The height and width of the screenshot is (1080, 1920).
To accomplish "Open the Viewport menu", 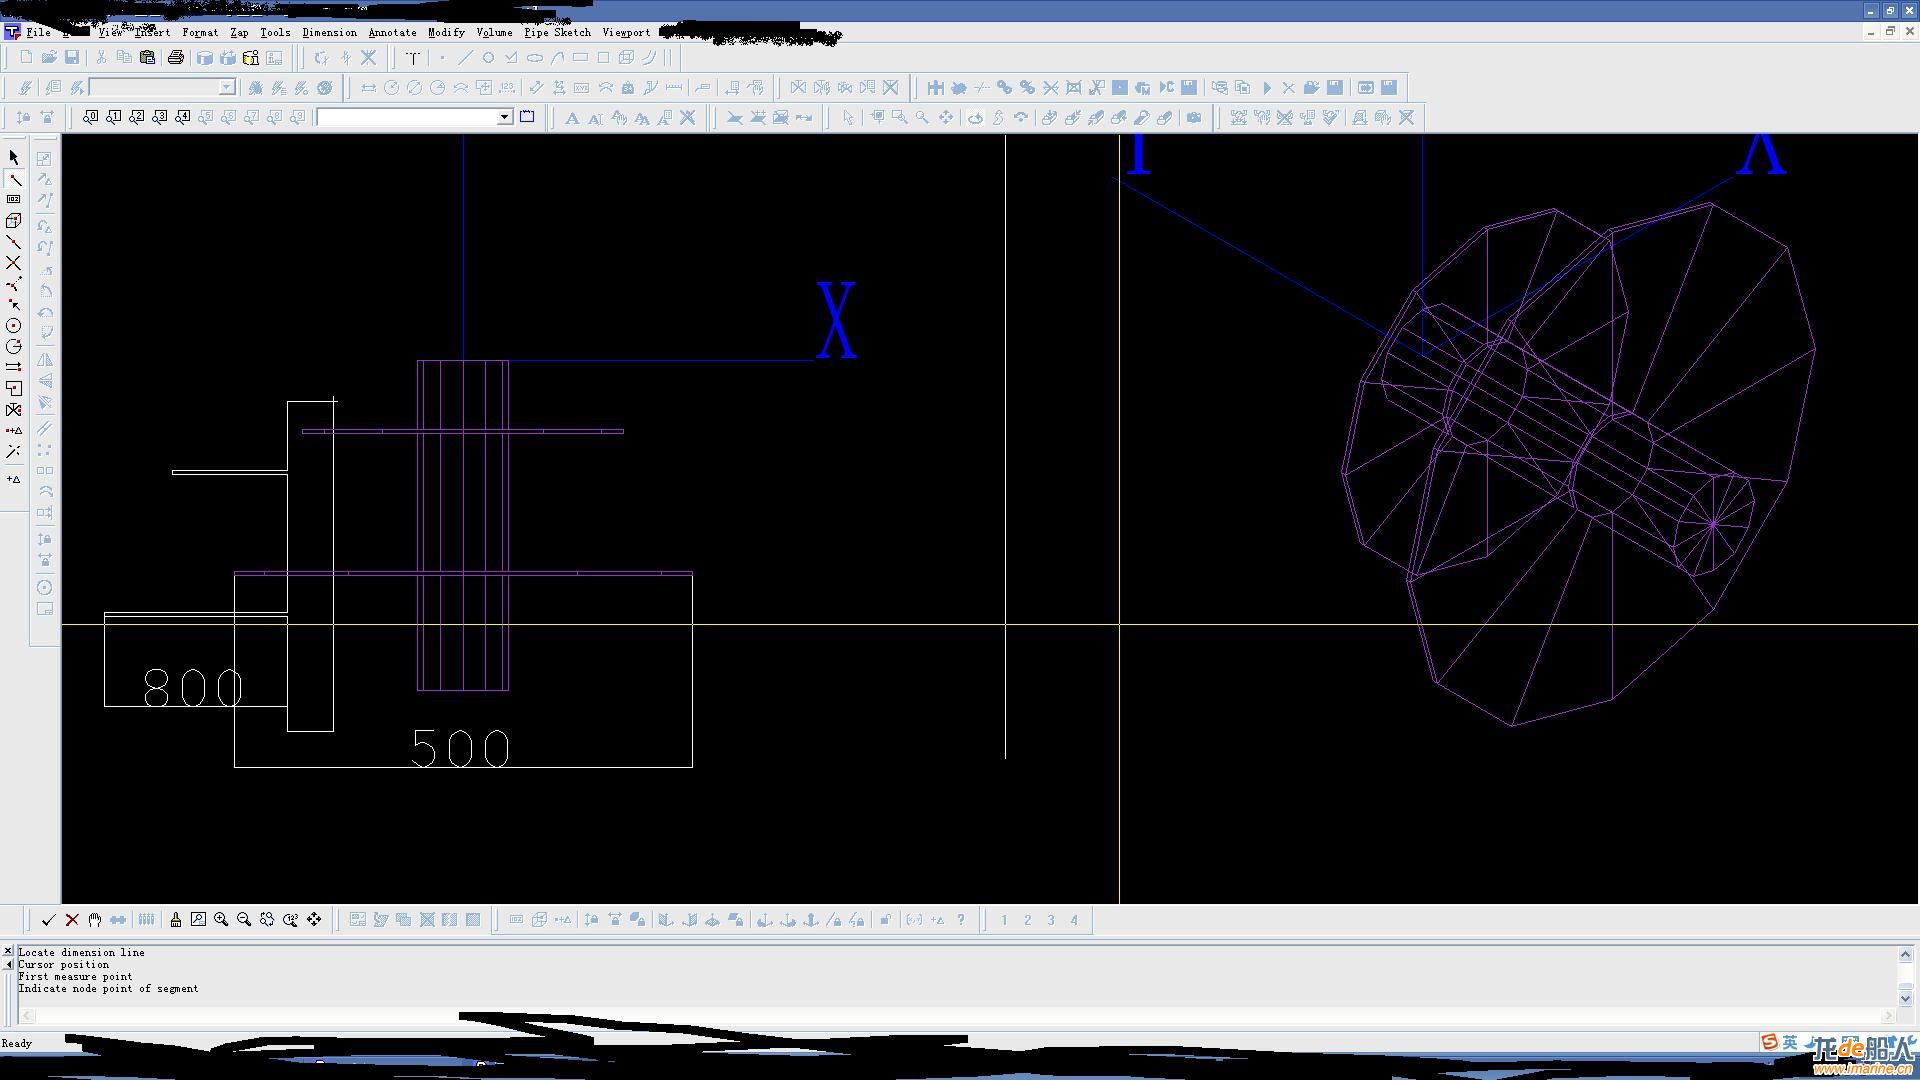I will click(x=626, y=32).
